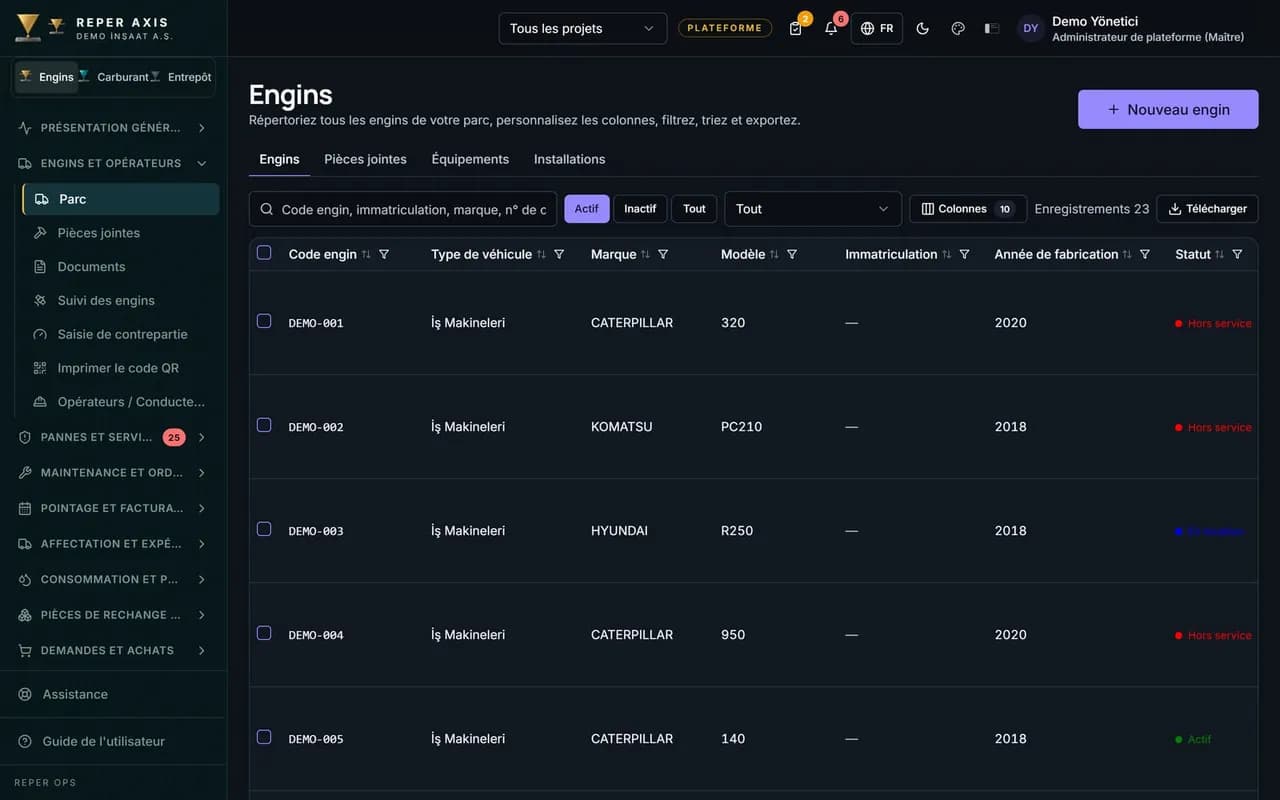
Task: Open the Tout filter combo box
Action: click(x=813, y=209)
